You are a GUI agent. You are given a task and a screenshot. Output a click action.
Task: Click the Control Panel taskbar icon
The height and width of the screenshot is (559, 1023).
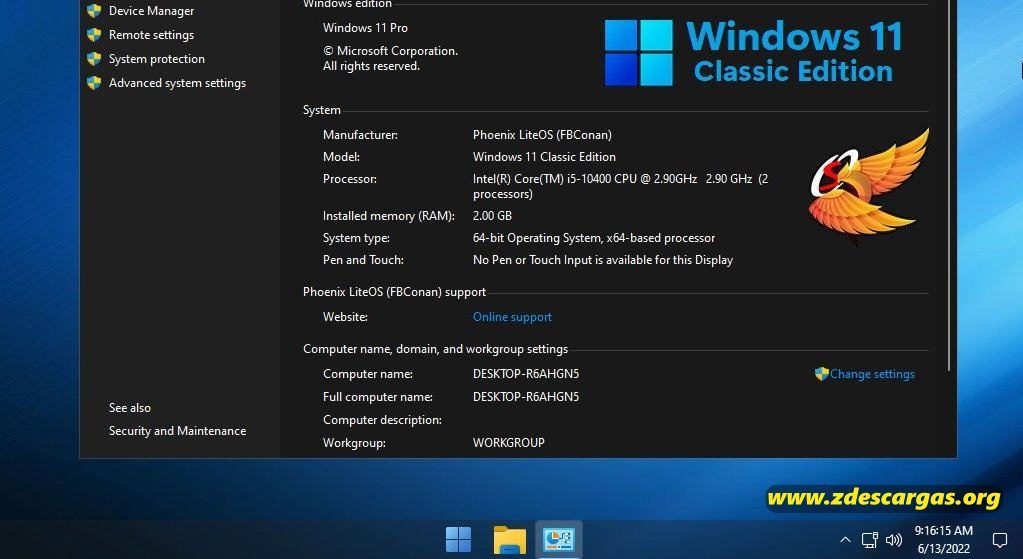pyautogui.click(x=559, y=539)
